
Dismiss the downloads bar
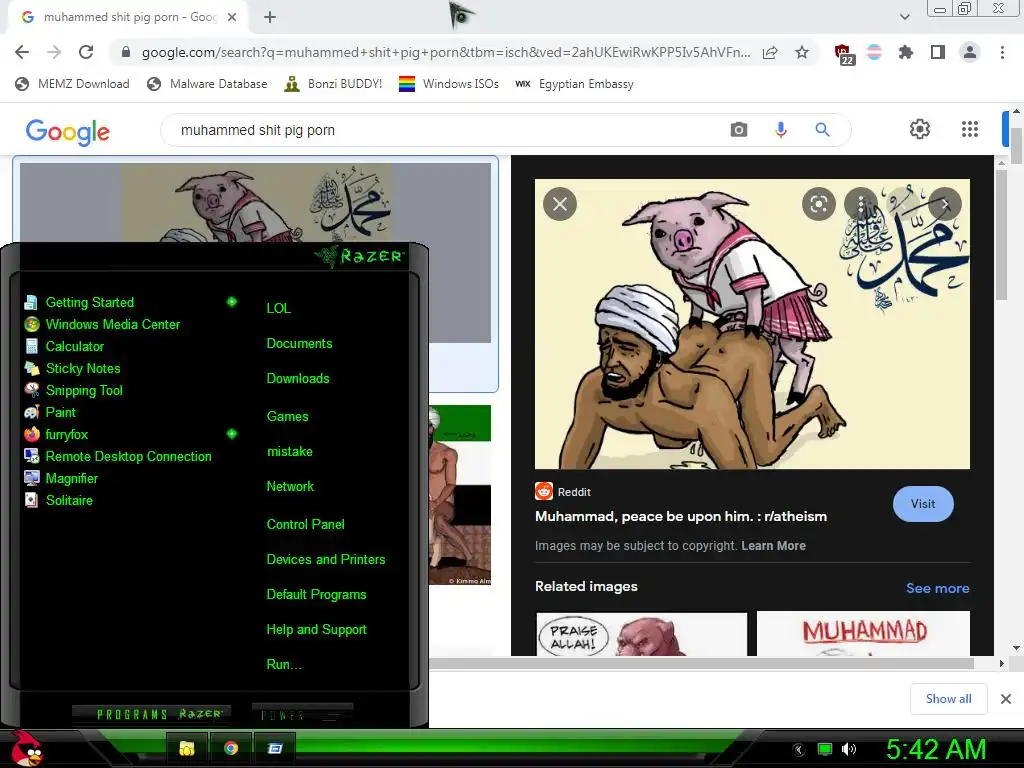(x=1006, y=699)
